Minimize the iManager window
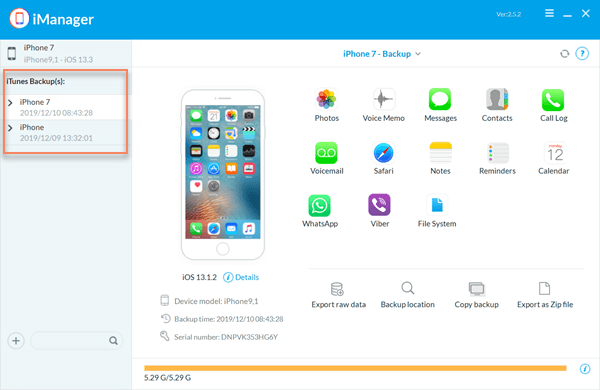The image size is (600, 390). click(x=567, y=15)
